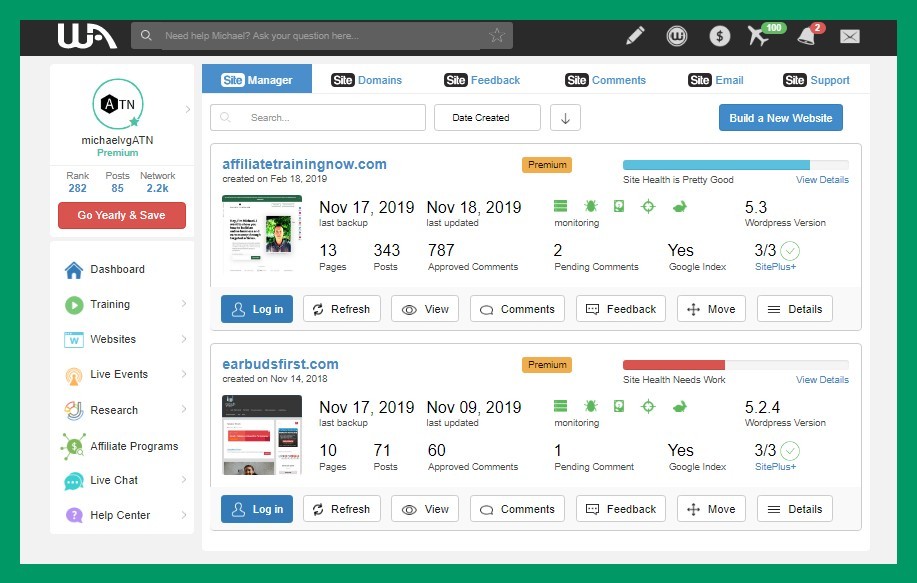Viewport: 917px width, 583px height.
Task: Click View button for earbudsfirst.com
Action: (x=425, y=509)
